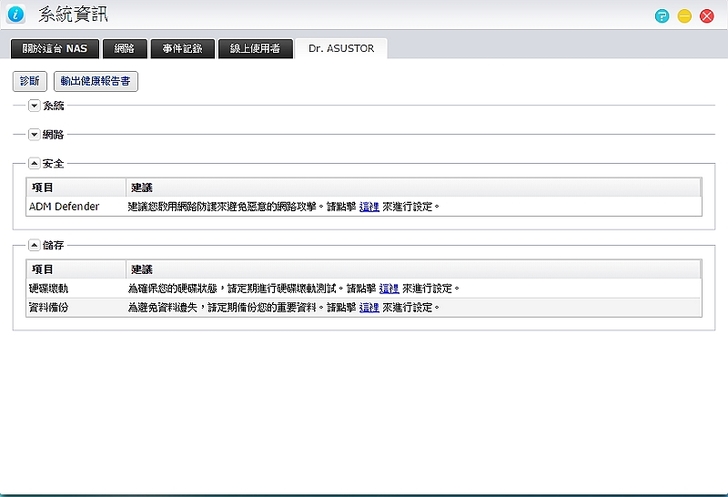
Task: Click the blue system information icon
Action: (16, 15)
